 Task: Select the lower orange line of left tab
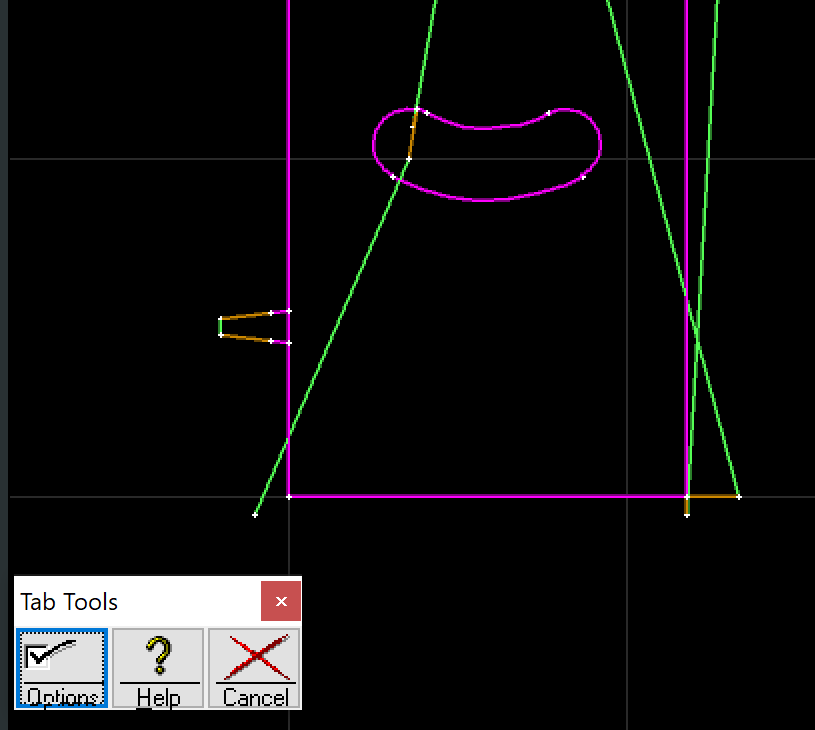pos(245,338)
